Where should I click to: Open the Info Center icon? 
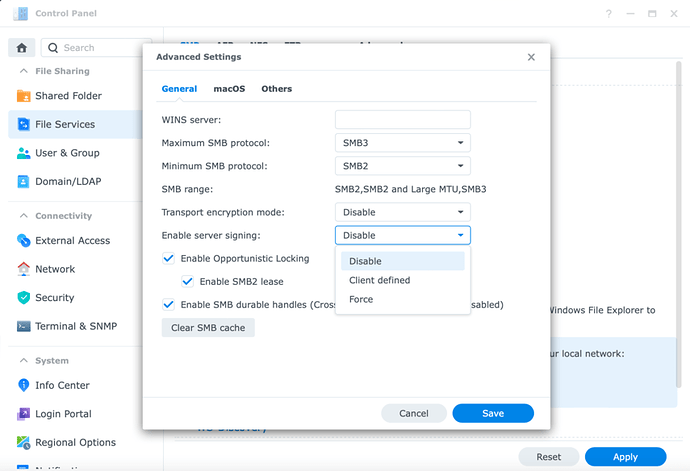(23, 385)
